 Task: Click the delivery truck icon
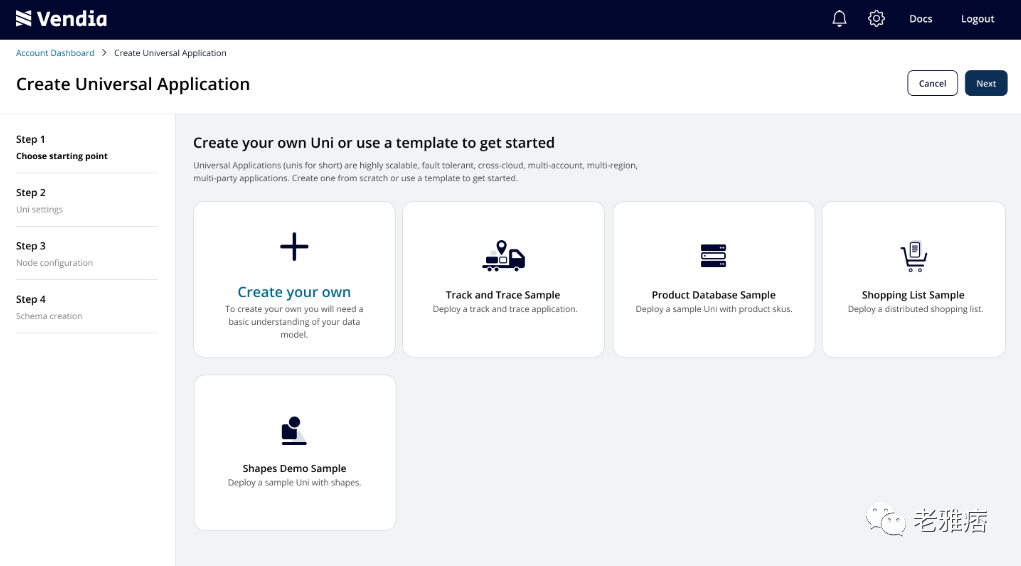(503, 256)
